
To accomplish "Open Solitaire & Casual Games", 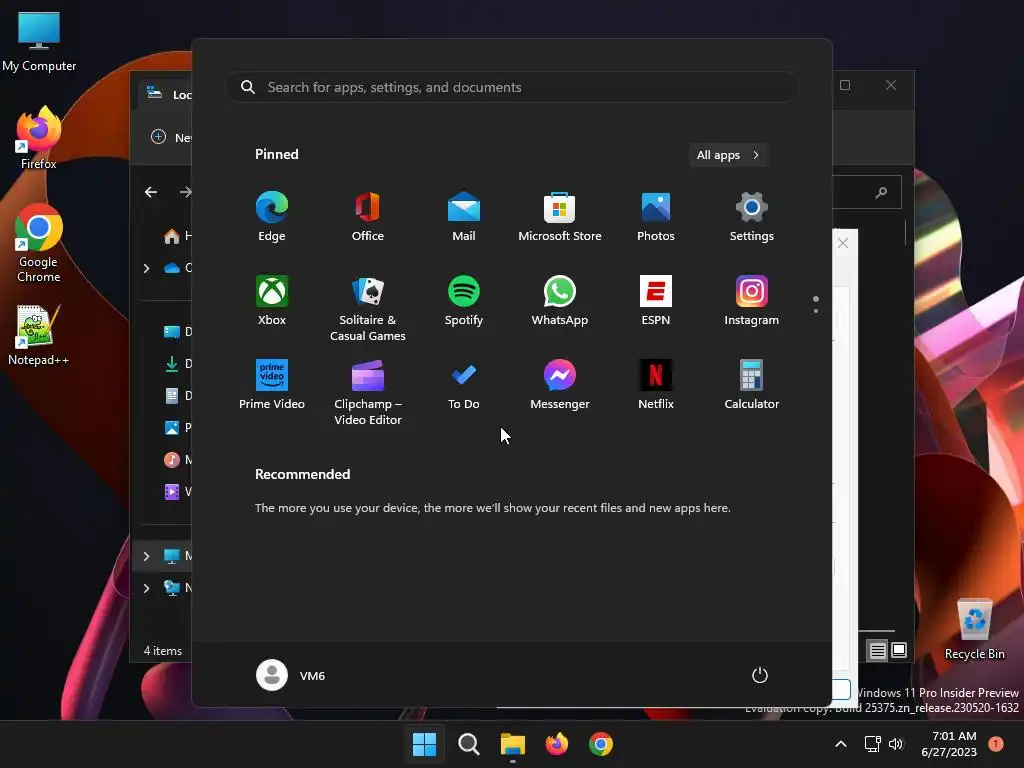I will (368, 308).
